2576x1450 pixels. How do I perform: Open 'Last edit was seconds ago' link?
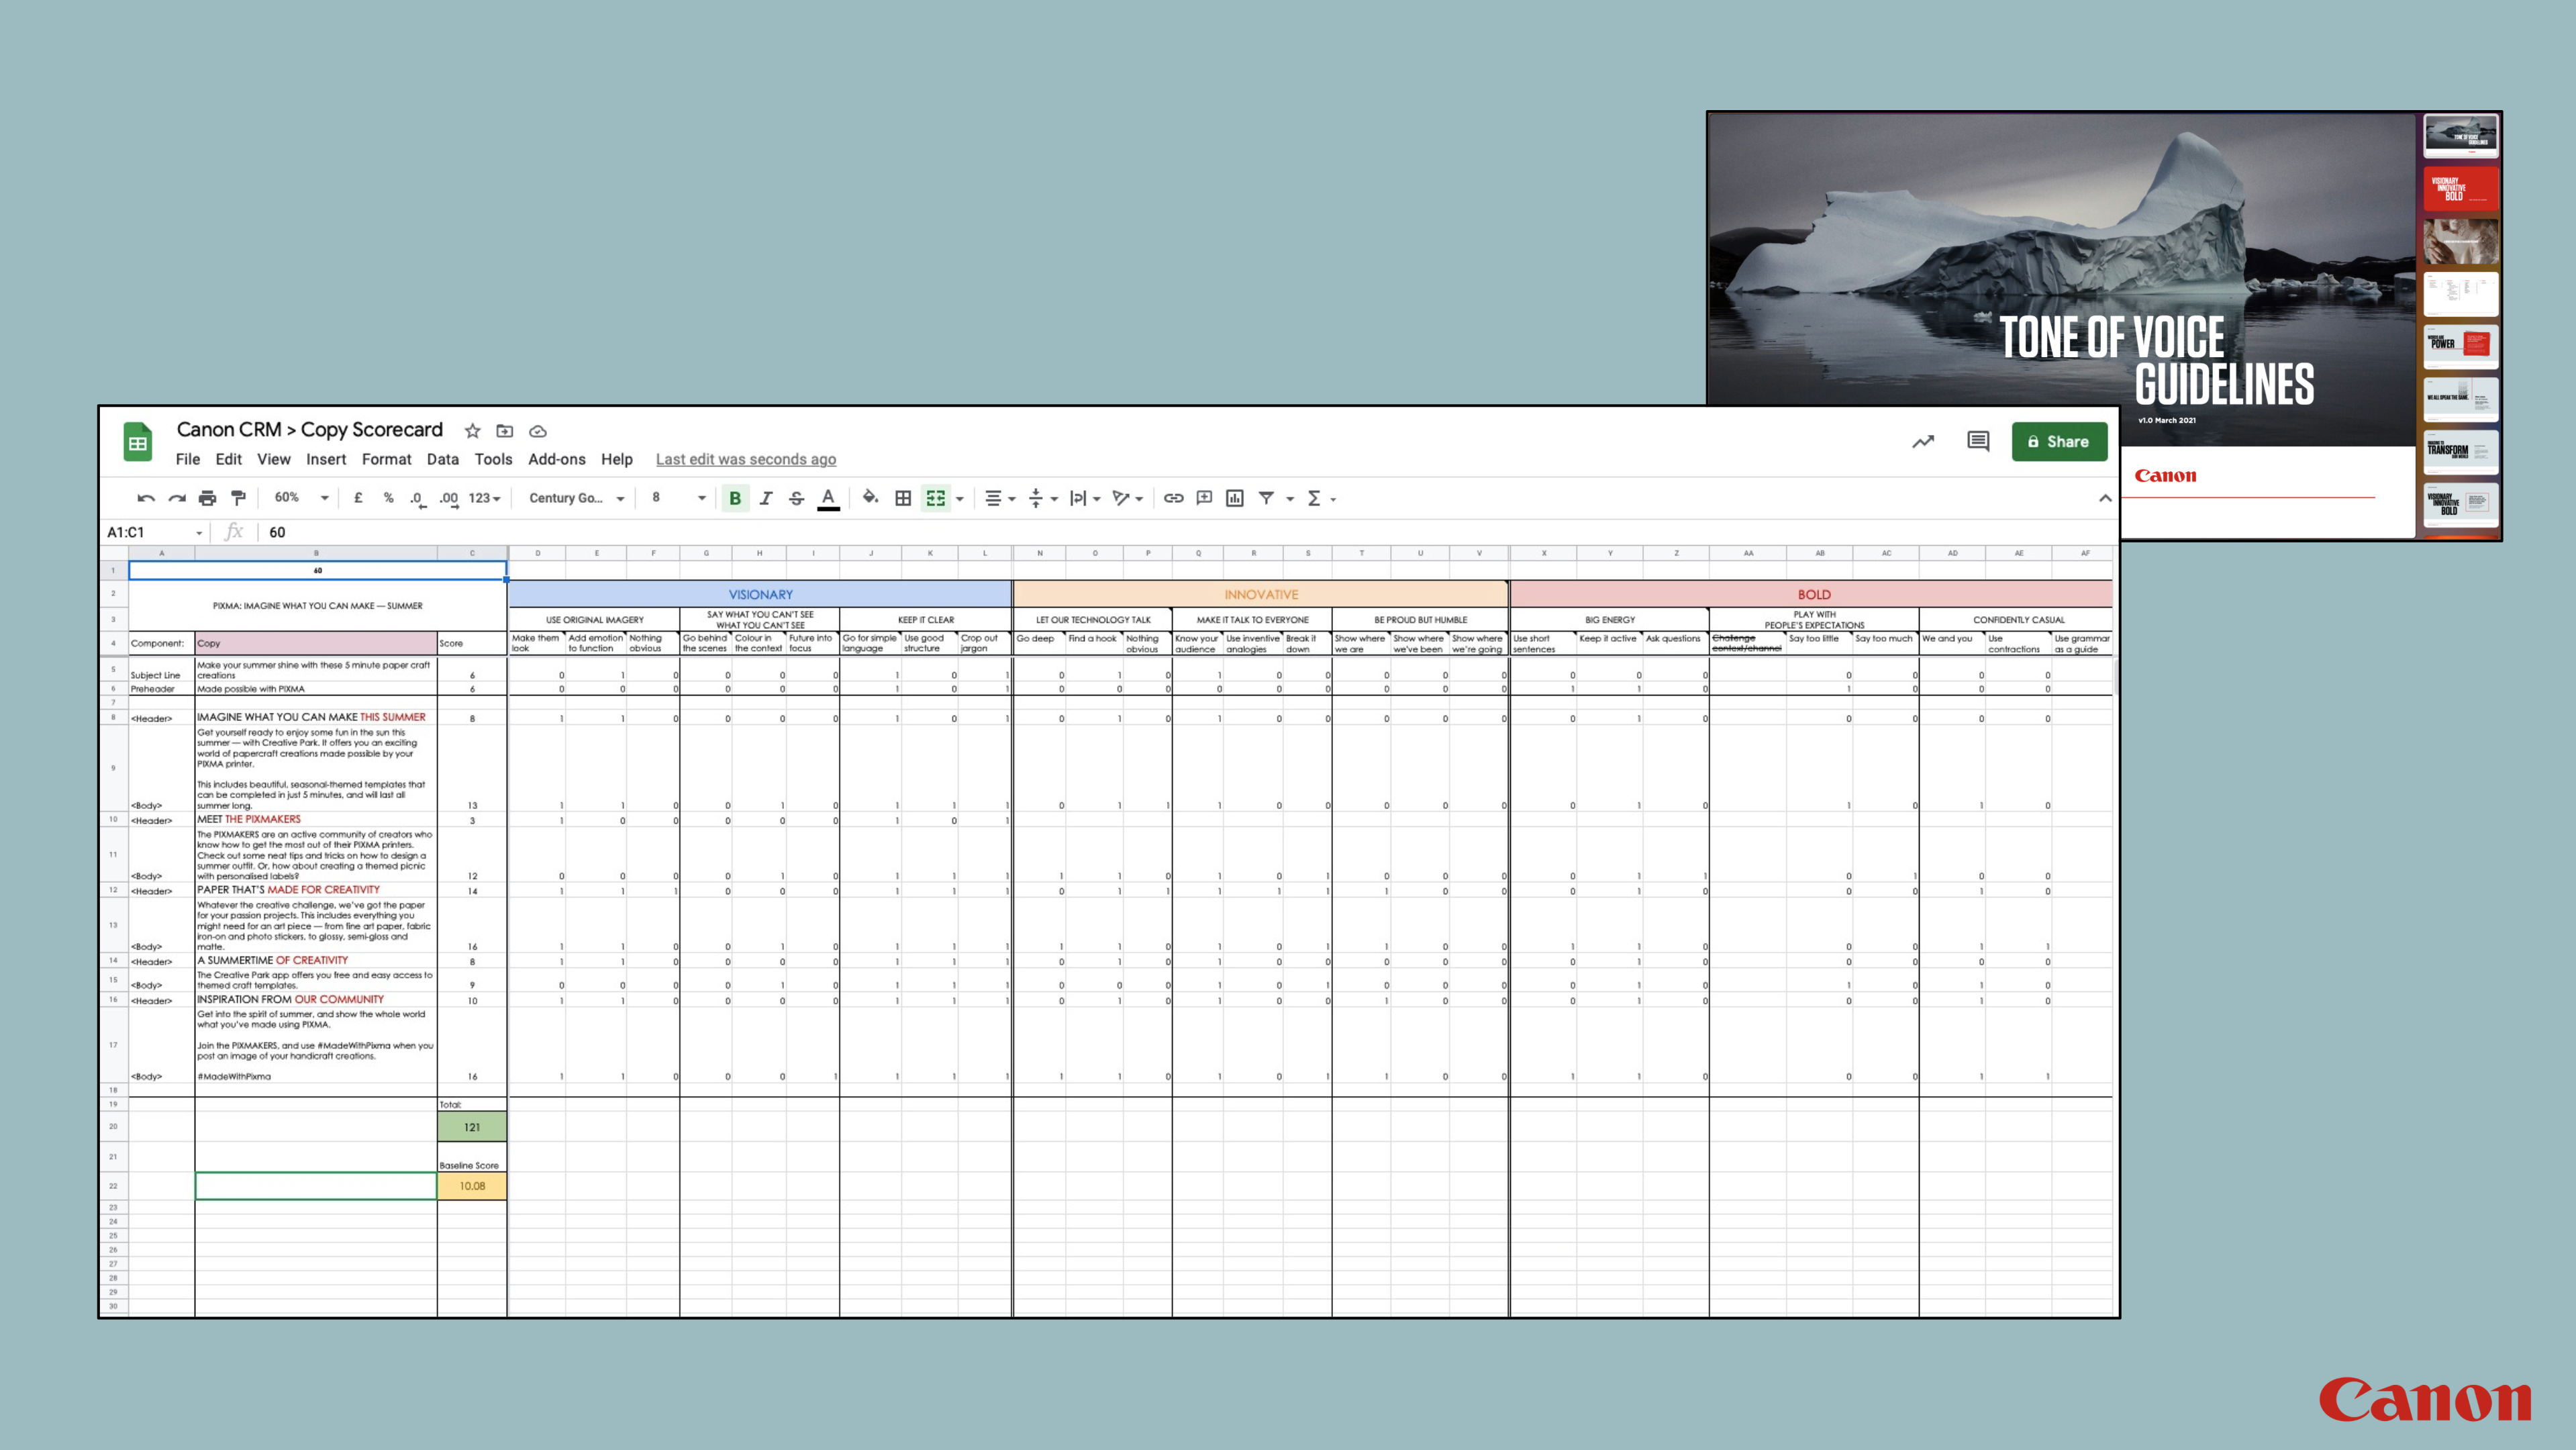pyautogui.click(x=745, y=459)
